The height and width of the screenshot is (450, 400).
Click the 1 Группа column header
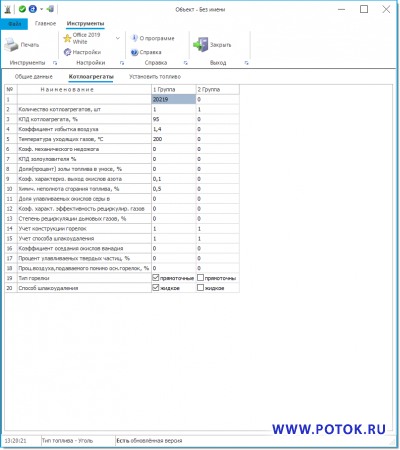coord(174,89)
